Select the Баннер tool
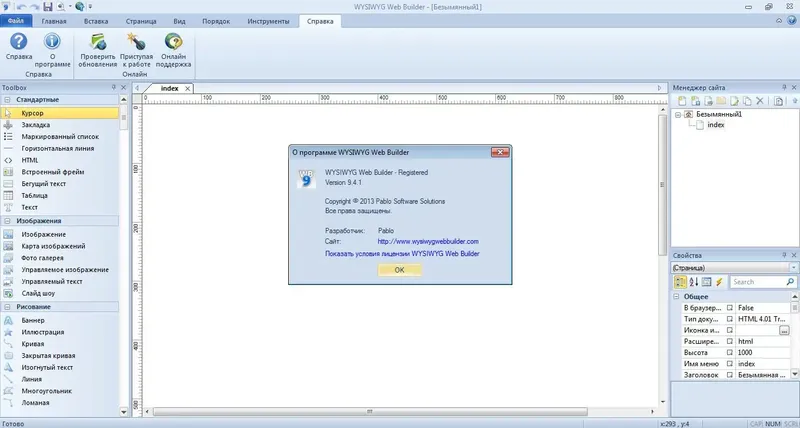The image size is (800, 428). (x=33, y=320)
